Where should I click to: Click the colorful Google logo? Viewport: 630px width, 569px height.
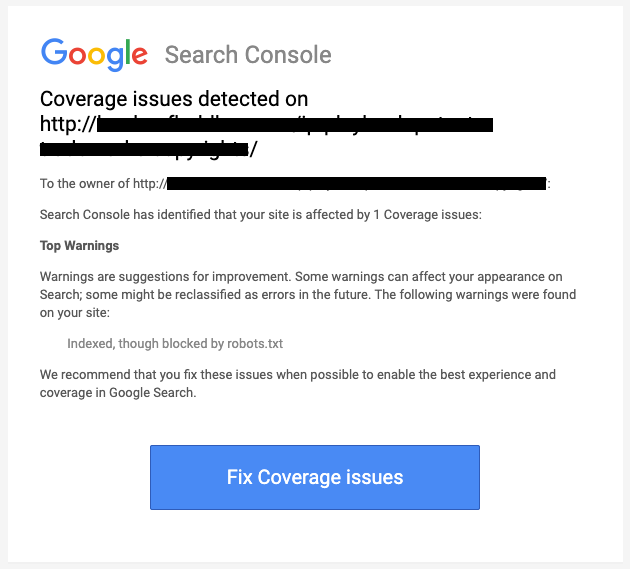point(94,55)
